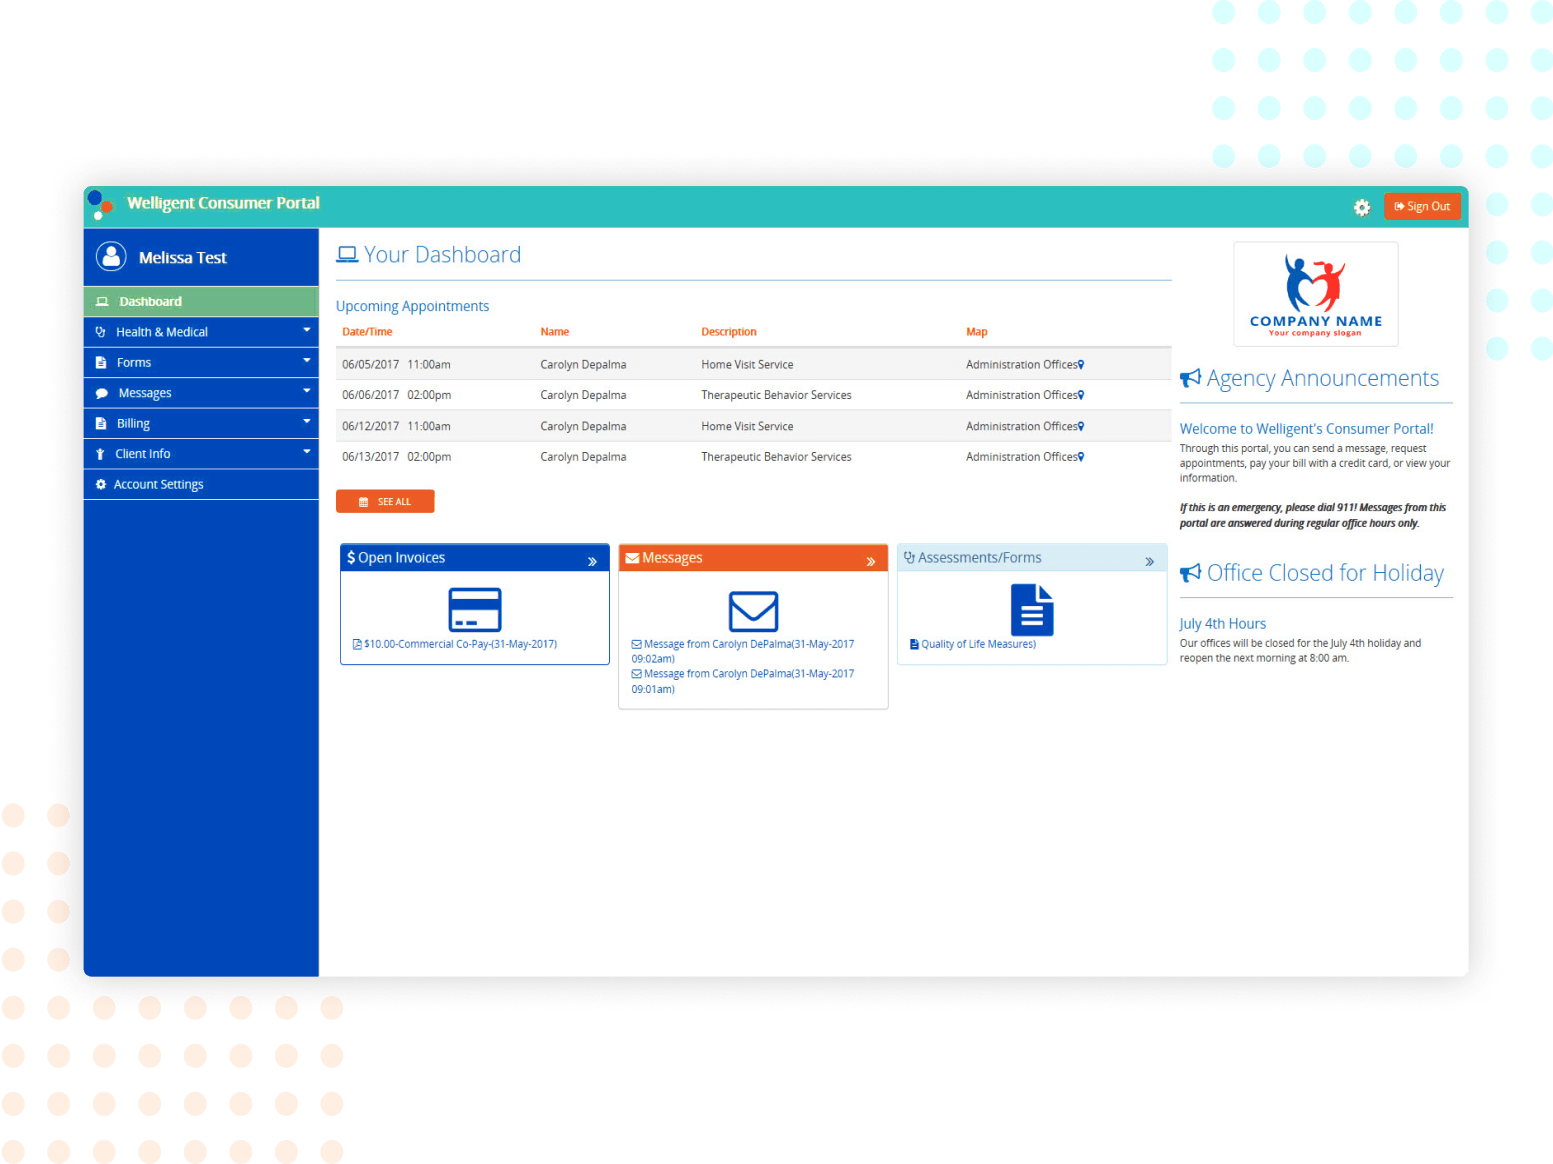Open map pin for 06/05/2017 appointment
Image resolution: width=1553 pixels, height=1164 pixels.
1081,365
